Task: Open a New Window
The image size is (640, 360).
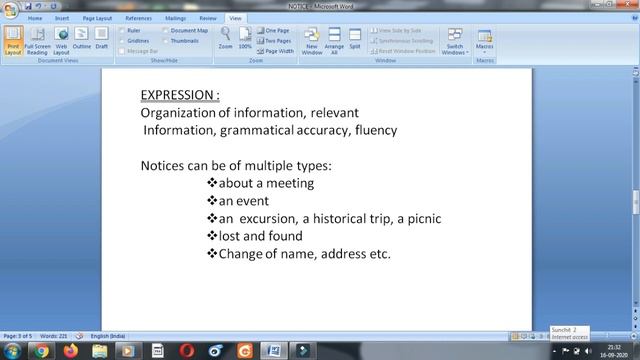Action: coord(312,41)
